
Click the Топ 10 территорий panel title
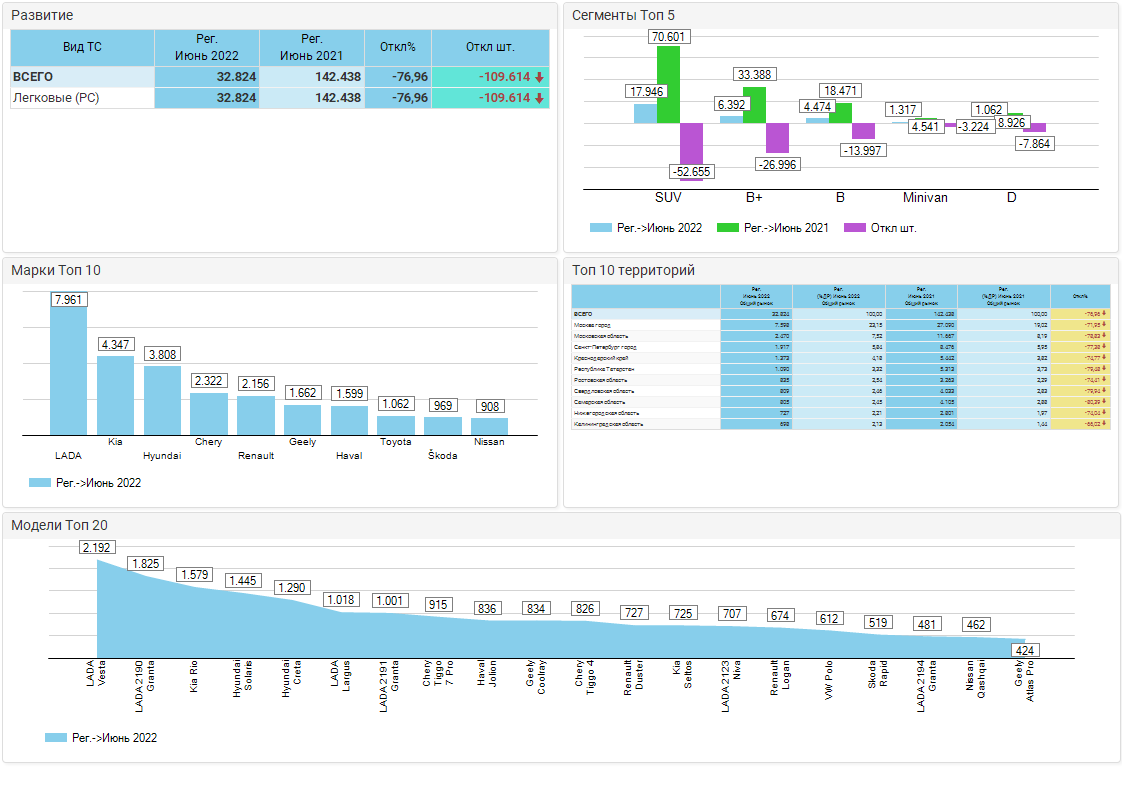(x=632, y=270)
